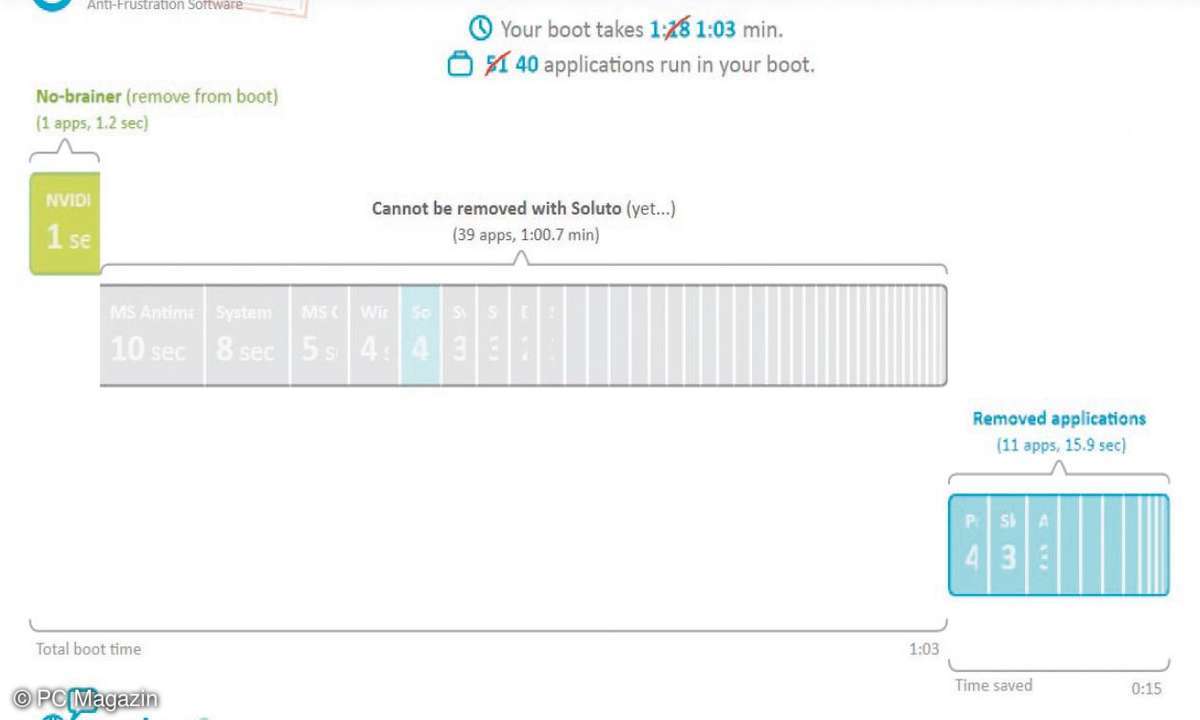Click the first removed app tile showing 4

[x=969, y=544]
